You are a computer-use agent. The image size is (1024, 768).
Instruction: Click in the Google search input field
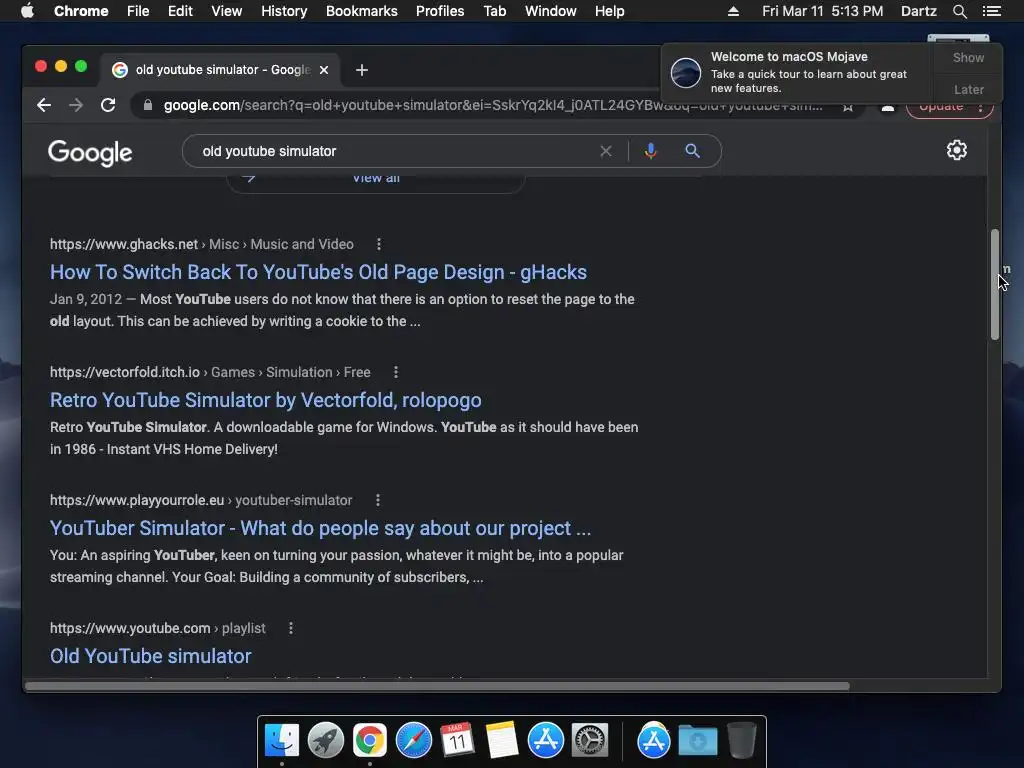coord(395,152)
